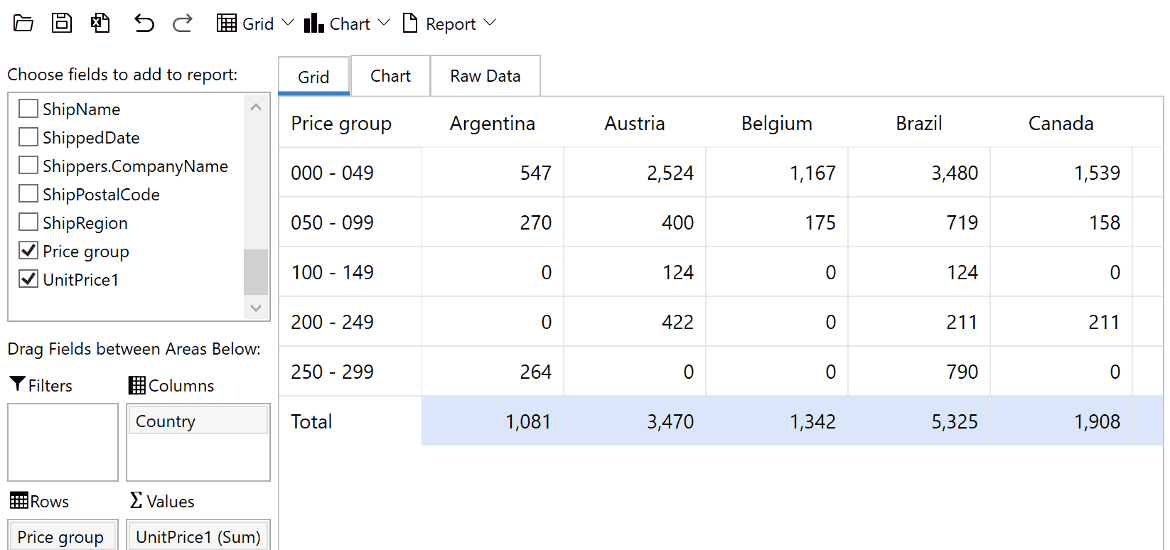The image size is (1170, 550).
Task: Click the field list scrollbar down arrow
Action: (256, 309)
